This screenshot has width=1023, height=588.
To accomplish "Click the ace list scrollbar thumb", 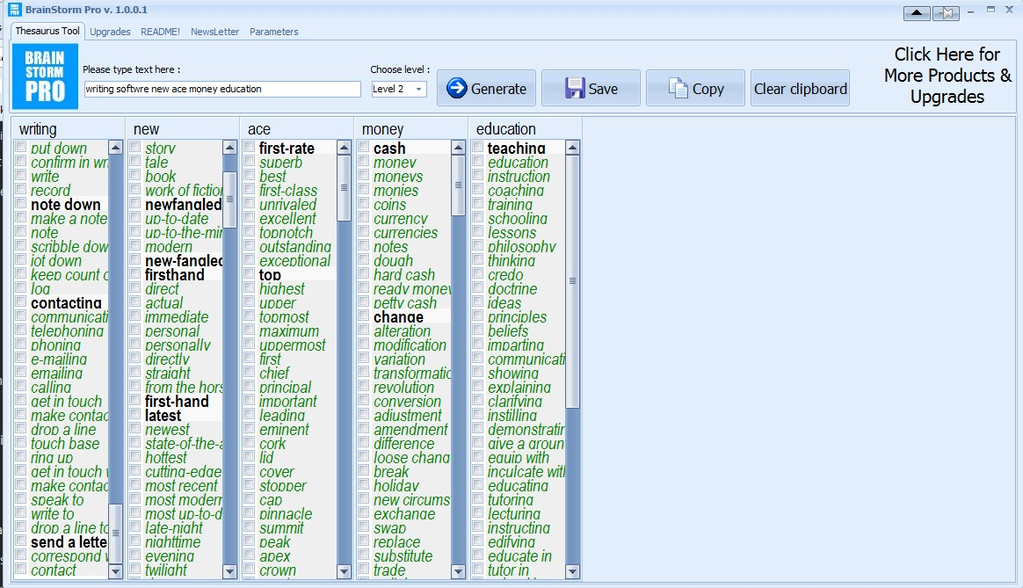I will tap(344, 188).
